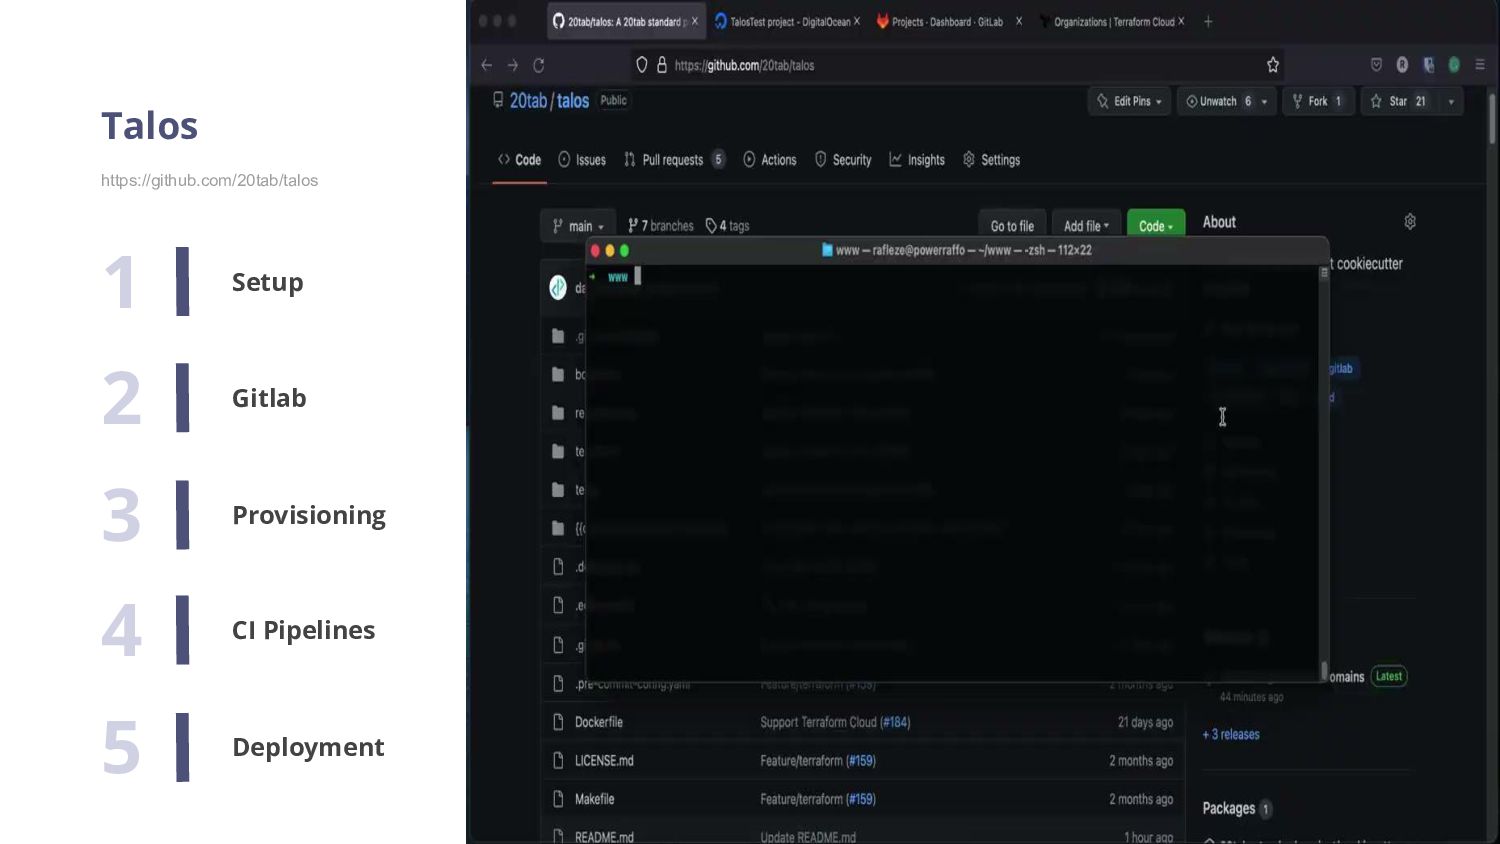Viewport: 1500px width, 844px height.
Task: Open pull request #184 link
Action: pos(896,722)
